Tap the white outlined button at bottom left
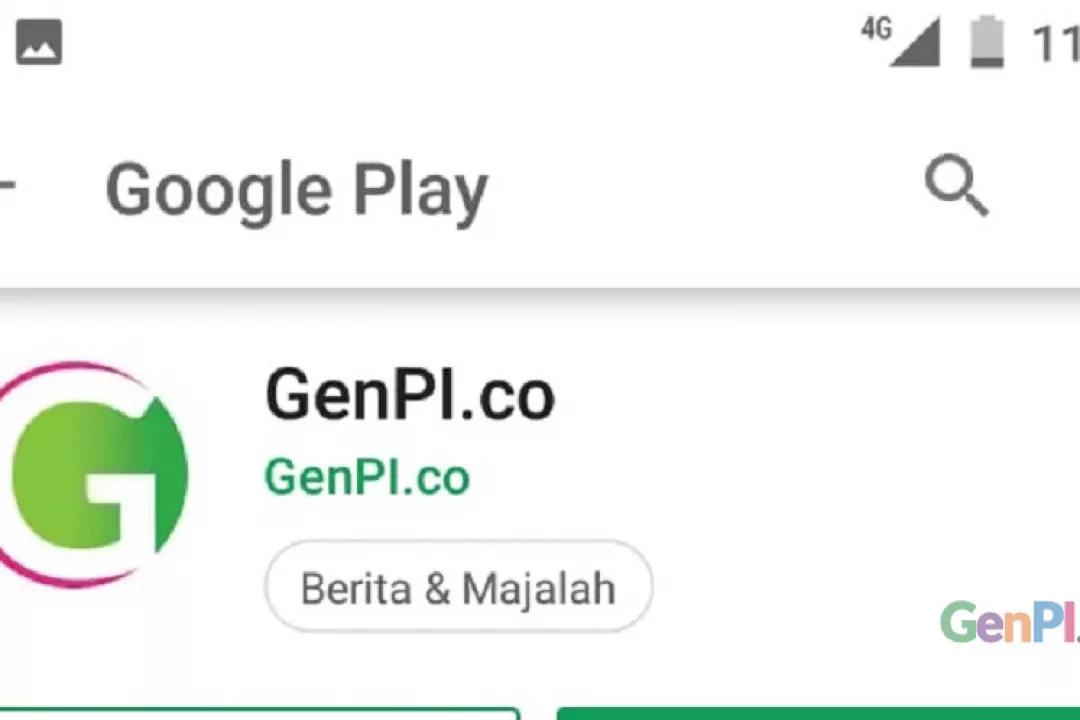The image size is (1080, 720). coord(260,713)
